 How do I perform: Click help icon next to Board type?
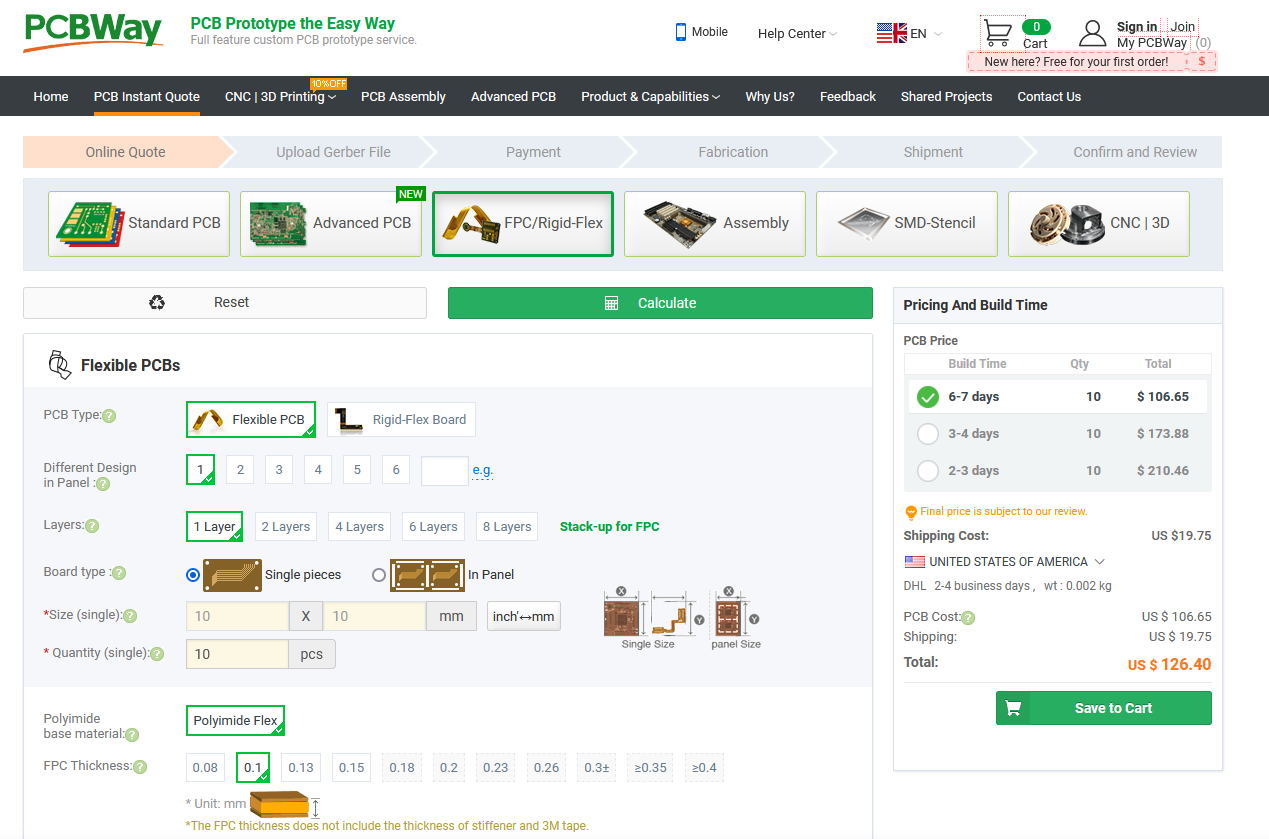pyautogui.click(x=119, y=573)
